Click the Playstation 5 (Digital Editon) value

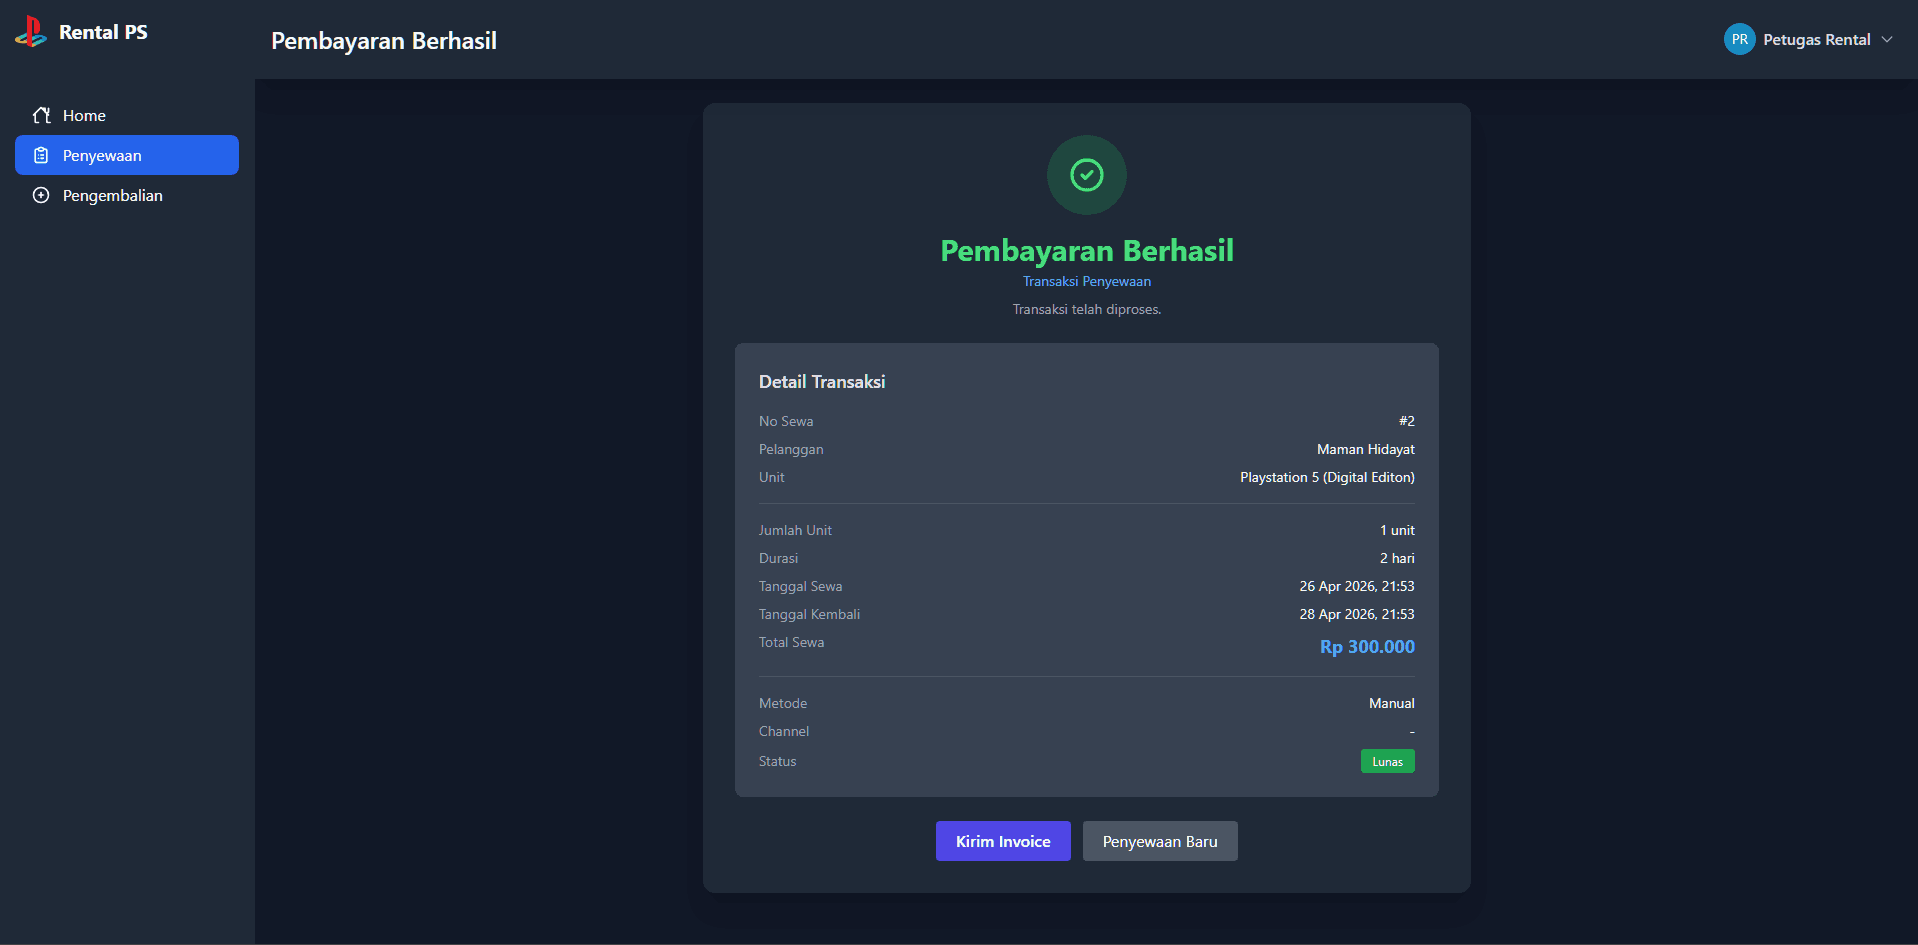(x=1328, y=477)
